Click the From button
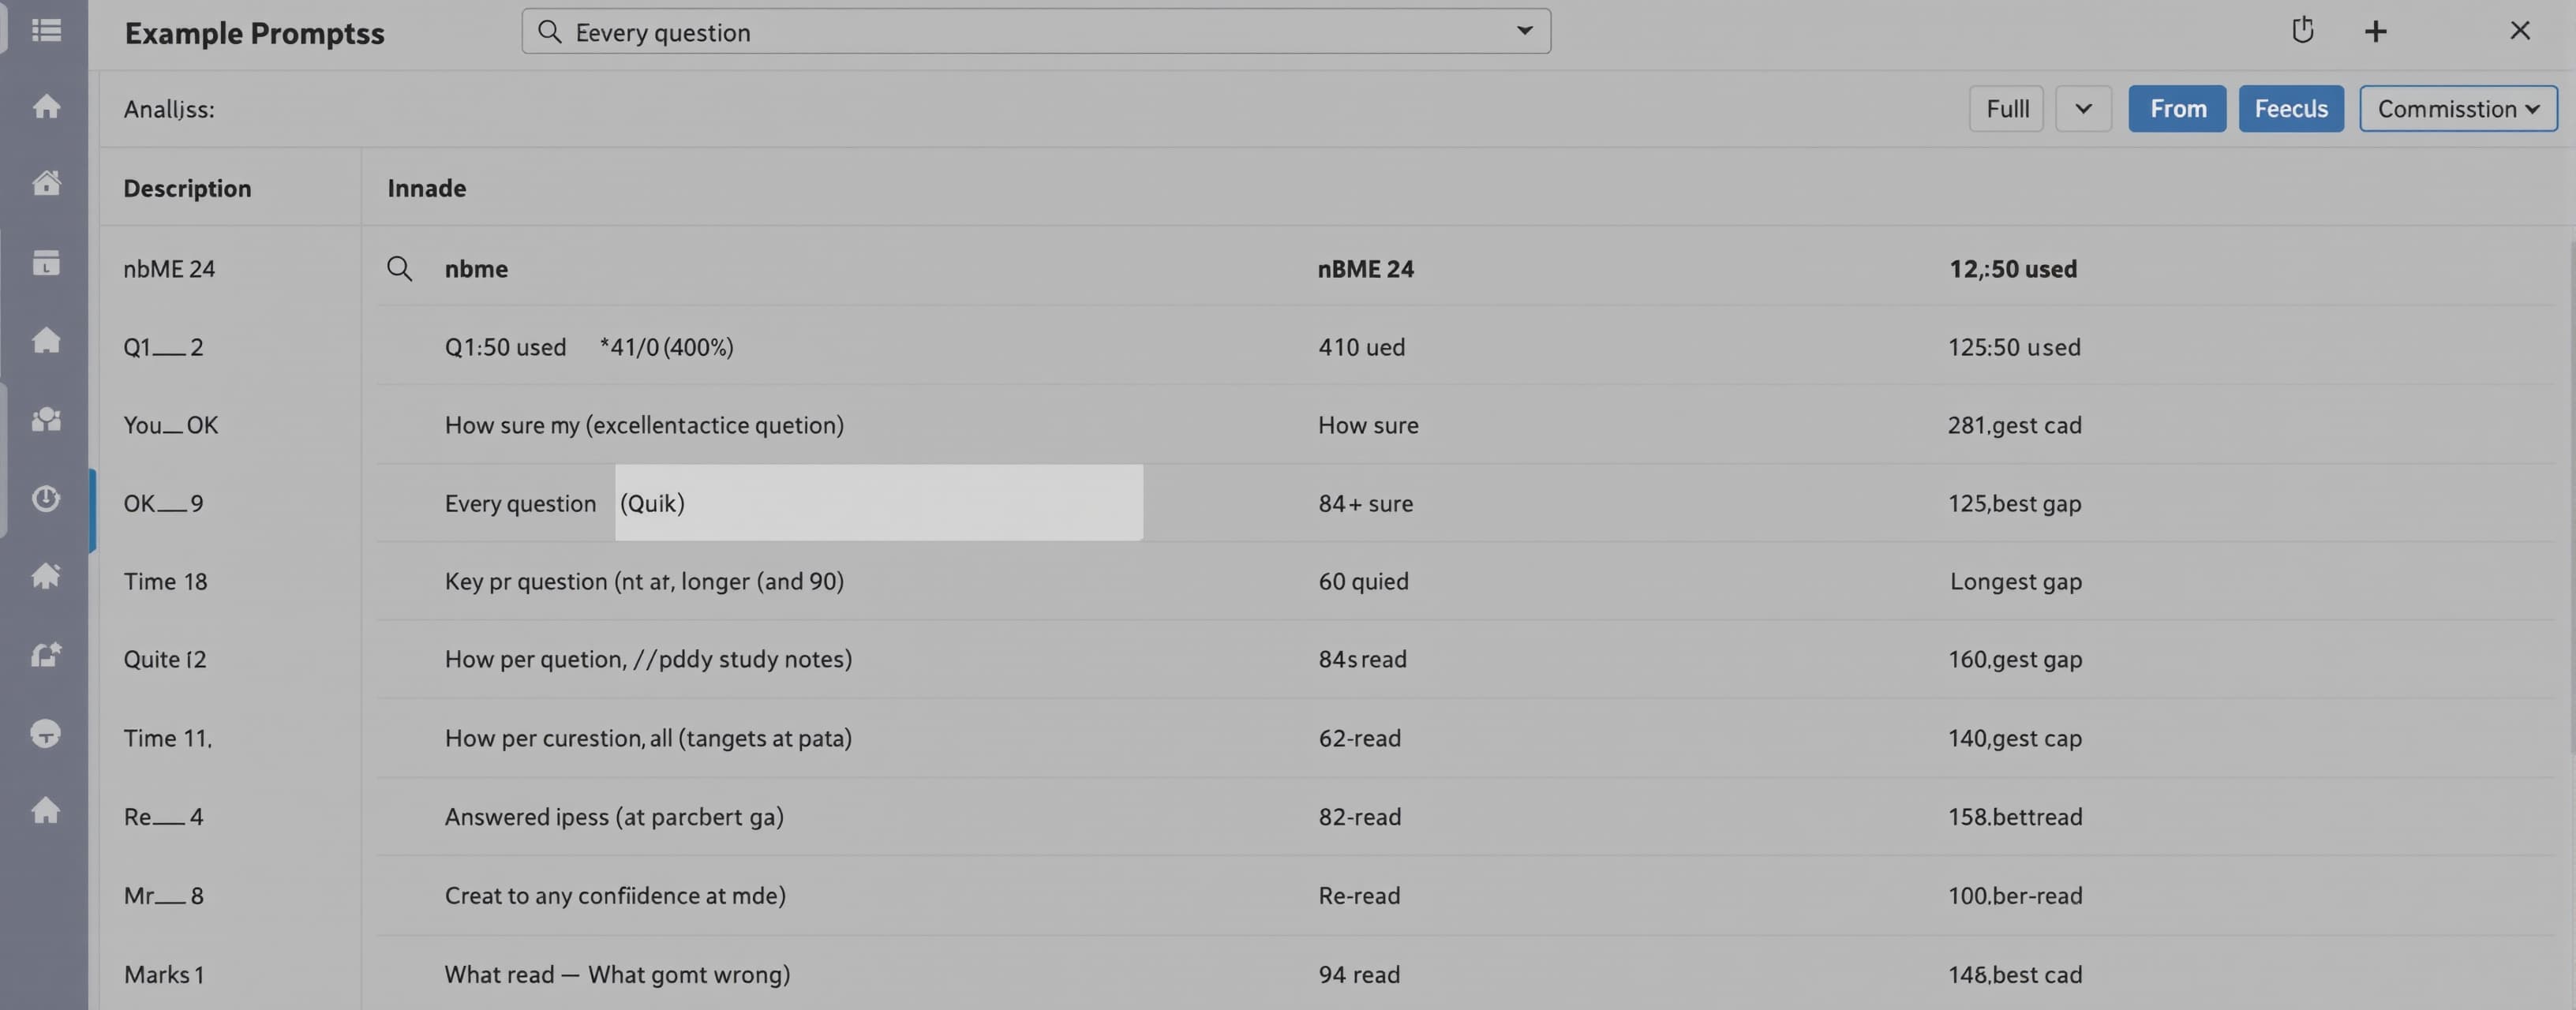 coord(2177,108)
